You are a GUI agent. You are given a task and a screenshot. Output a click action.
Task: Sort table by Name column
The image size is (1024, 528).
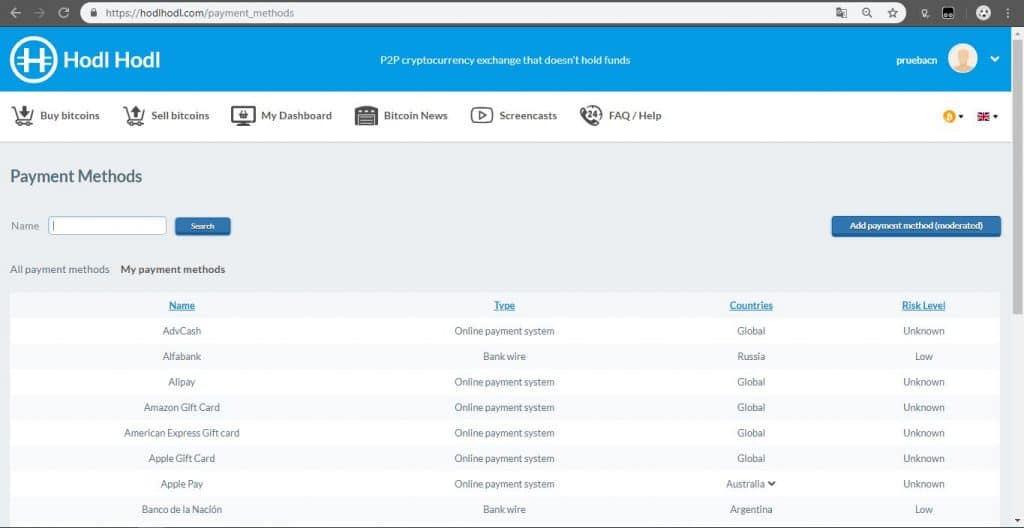click(x=182, y=305)
